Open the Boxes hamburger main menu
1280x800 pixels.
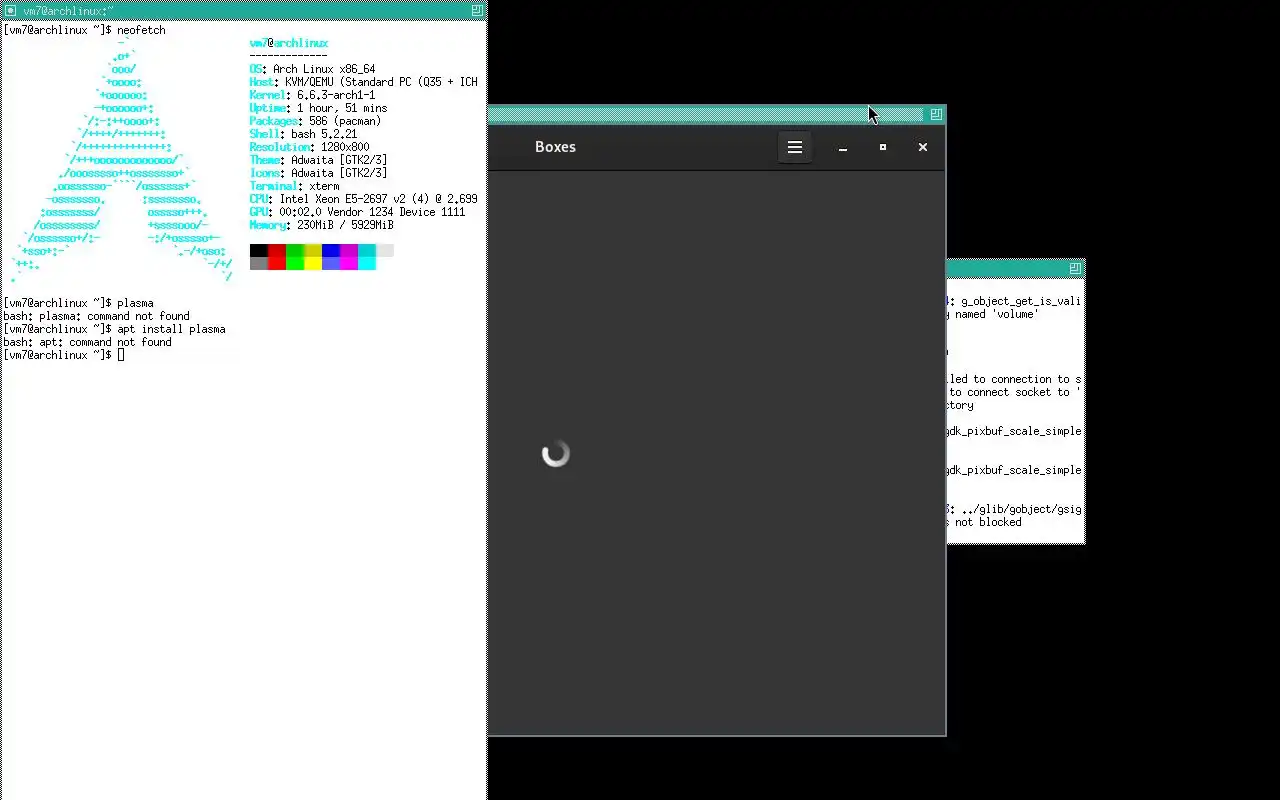tap(795, 147)
